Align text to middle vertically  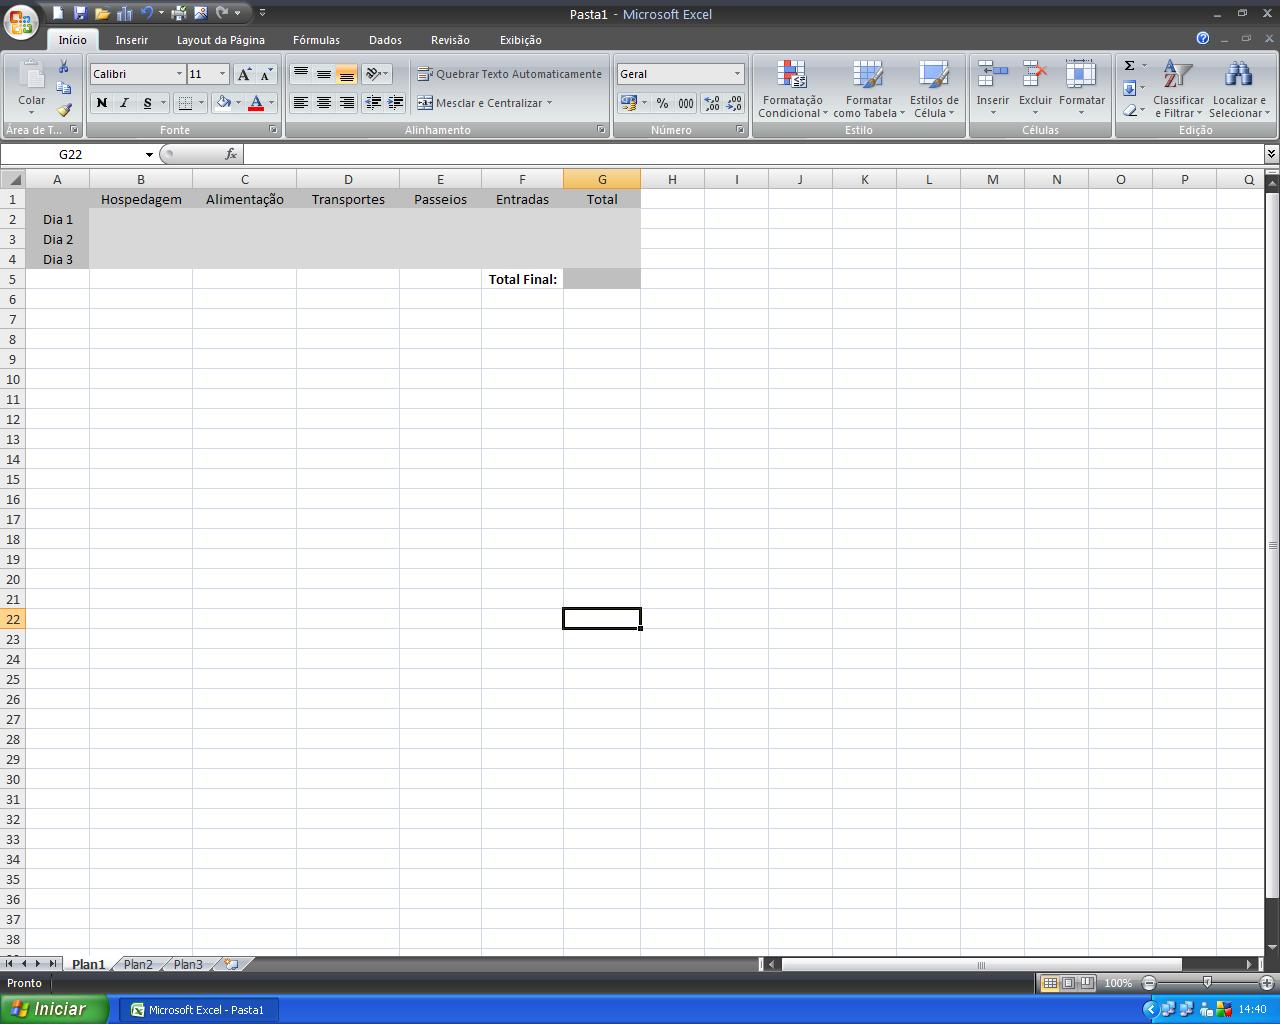pyautogui.click(x=324, y=74)
